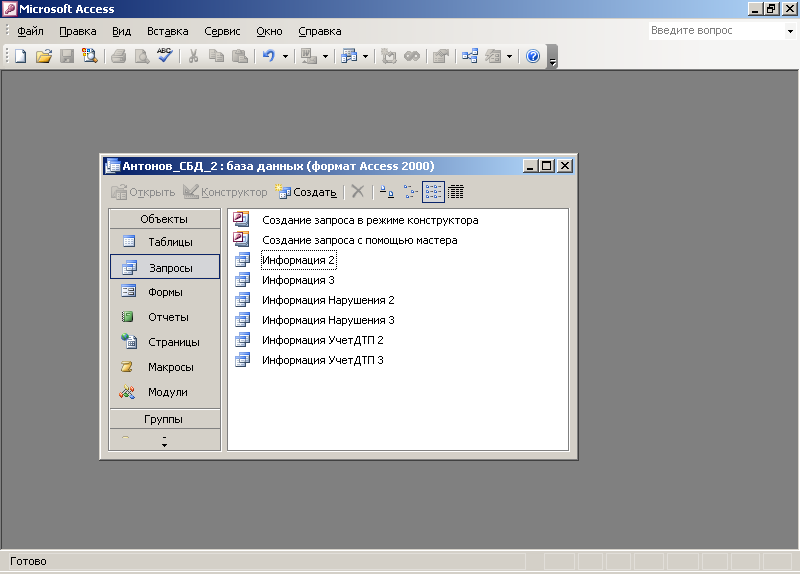This screenshot has width=800, height=574.
Task: Click the Undo arrow icon
Action: (x=269, y=56)
